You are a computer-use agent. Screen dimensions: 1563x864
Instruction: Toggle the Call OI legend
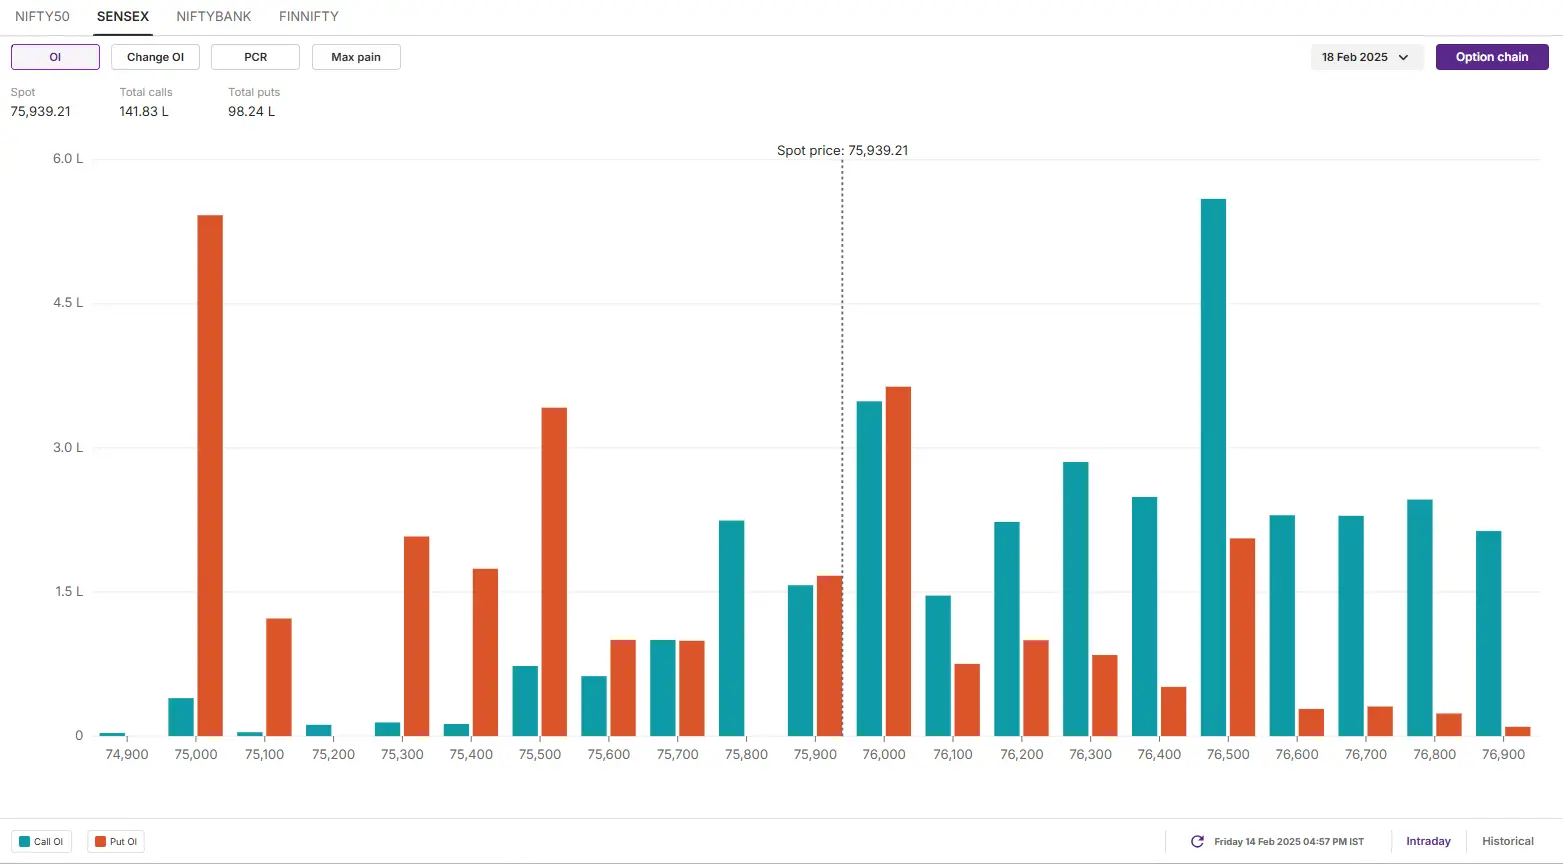pos(41,842)
